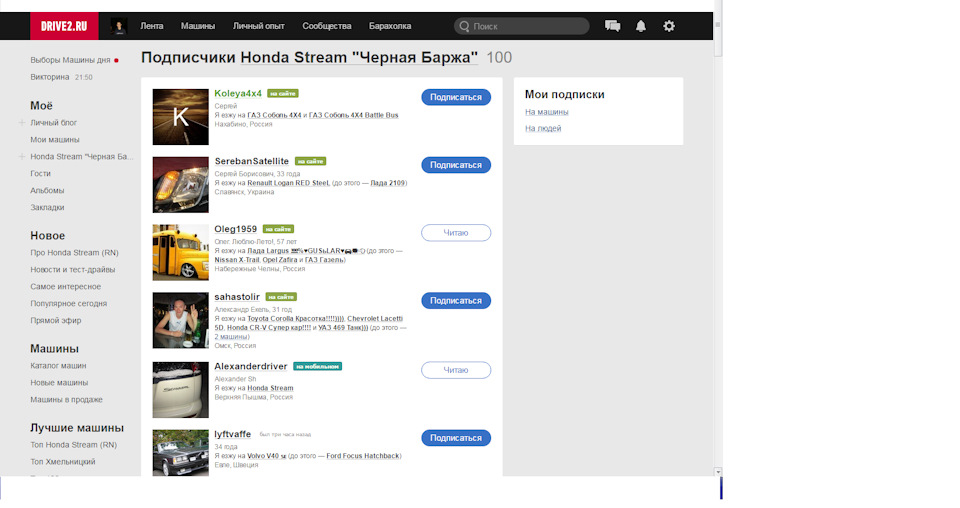Image resolution: width=960 pixels, height=508 pixels.
Task: Open Oleg1959 profile name link
Action: tap(236, 230)
